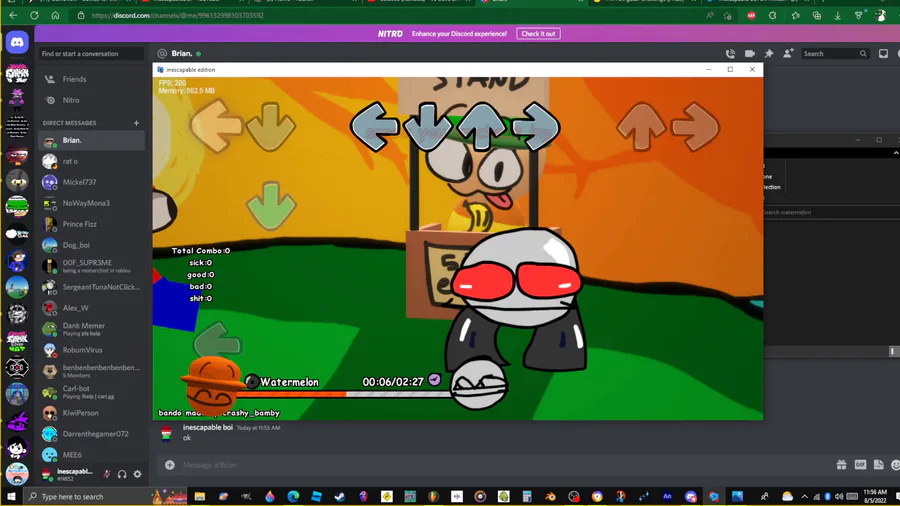Add this page to browser favorites
Viewport: 900px width, 506px height.
pyautogui.click(x=727, y=15)
